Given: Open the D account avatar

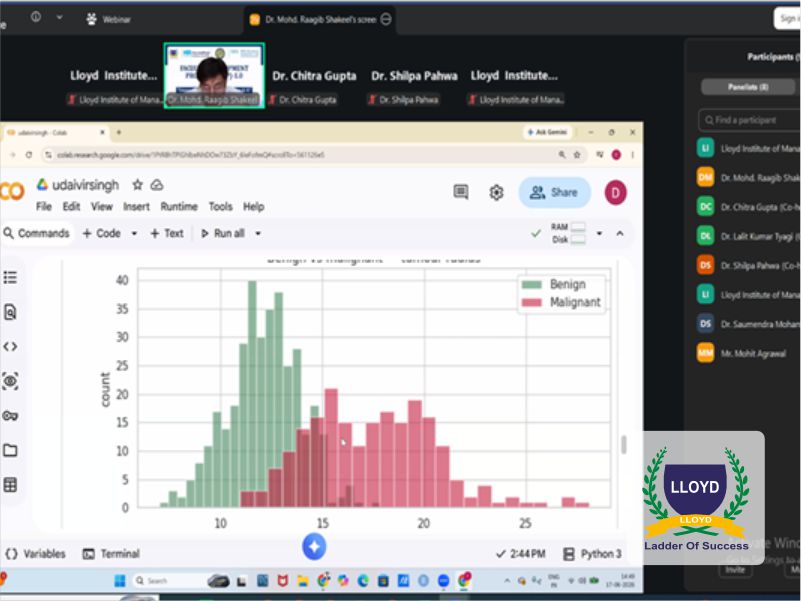Looking at the screenshot, I should point(616,193).
